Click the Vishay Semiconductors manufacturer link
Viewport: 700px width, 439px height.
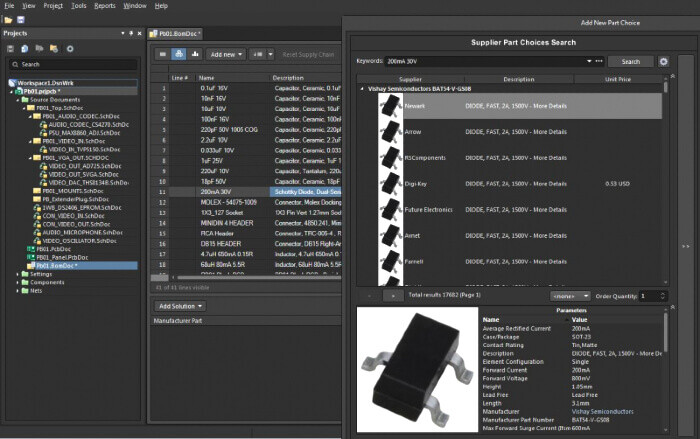pyautogui.click(x=603, y=412)
